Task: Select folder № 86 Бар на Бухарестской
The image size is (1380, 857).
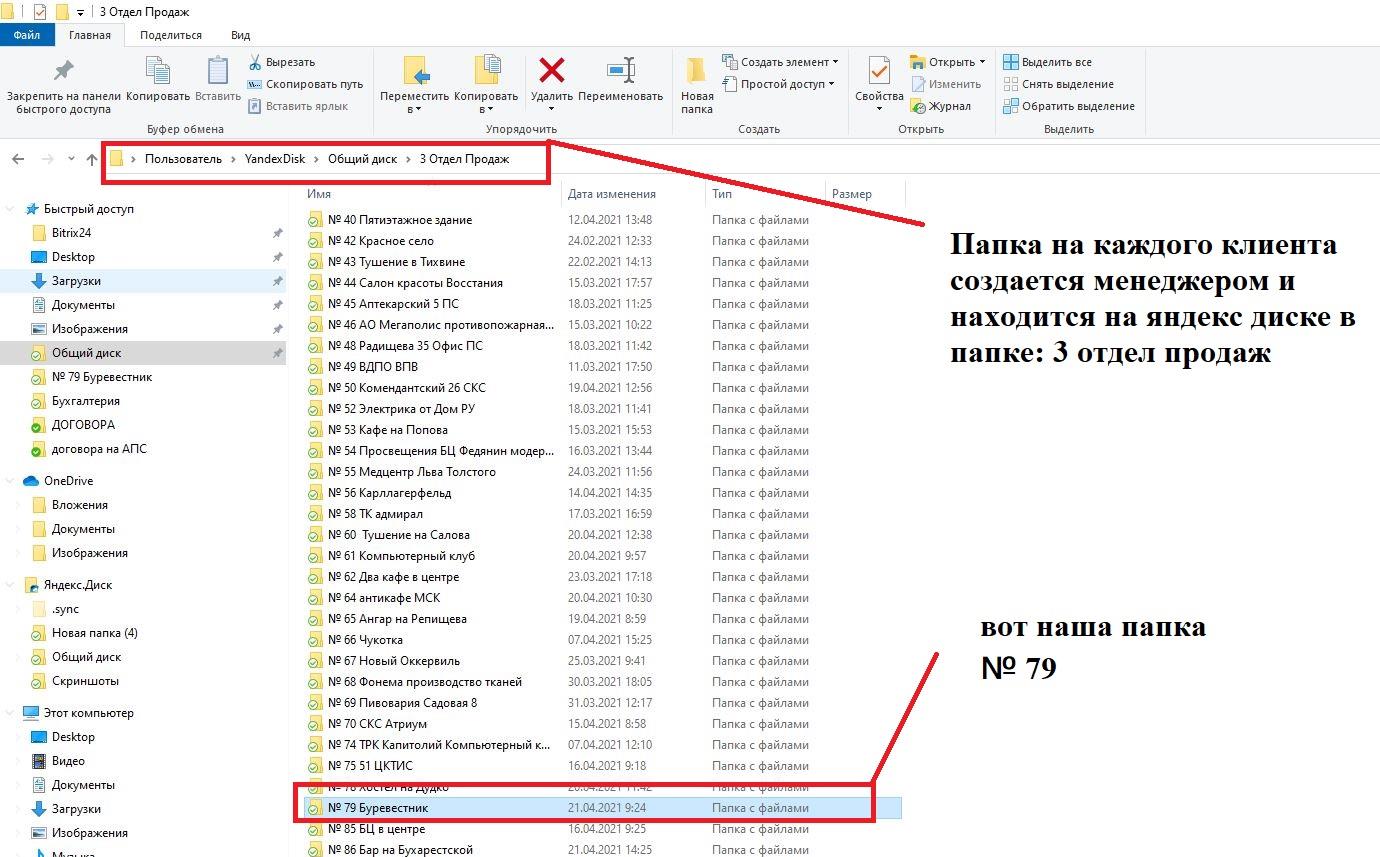Action: tap(601, 850)
